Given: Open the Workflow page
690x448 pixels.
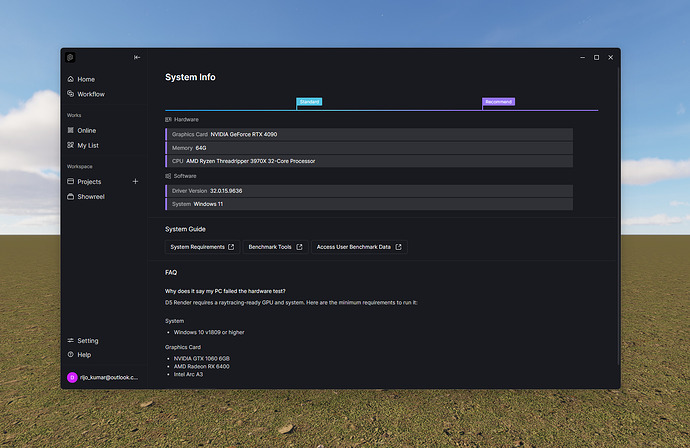Looking at the screenshot, I should 91,94.
